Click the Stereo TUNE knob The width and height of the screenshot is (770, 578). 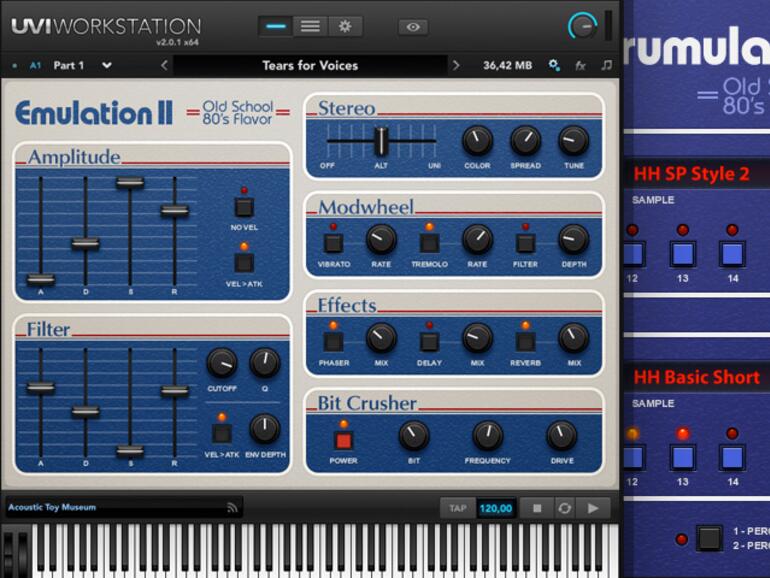[x=573, y=140]
